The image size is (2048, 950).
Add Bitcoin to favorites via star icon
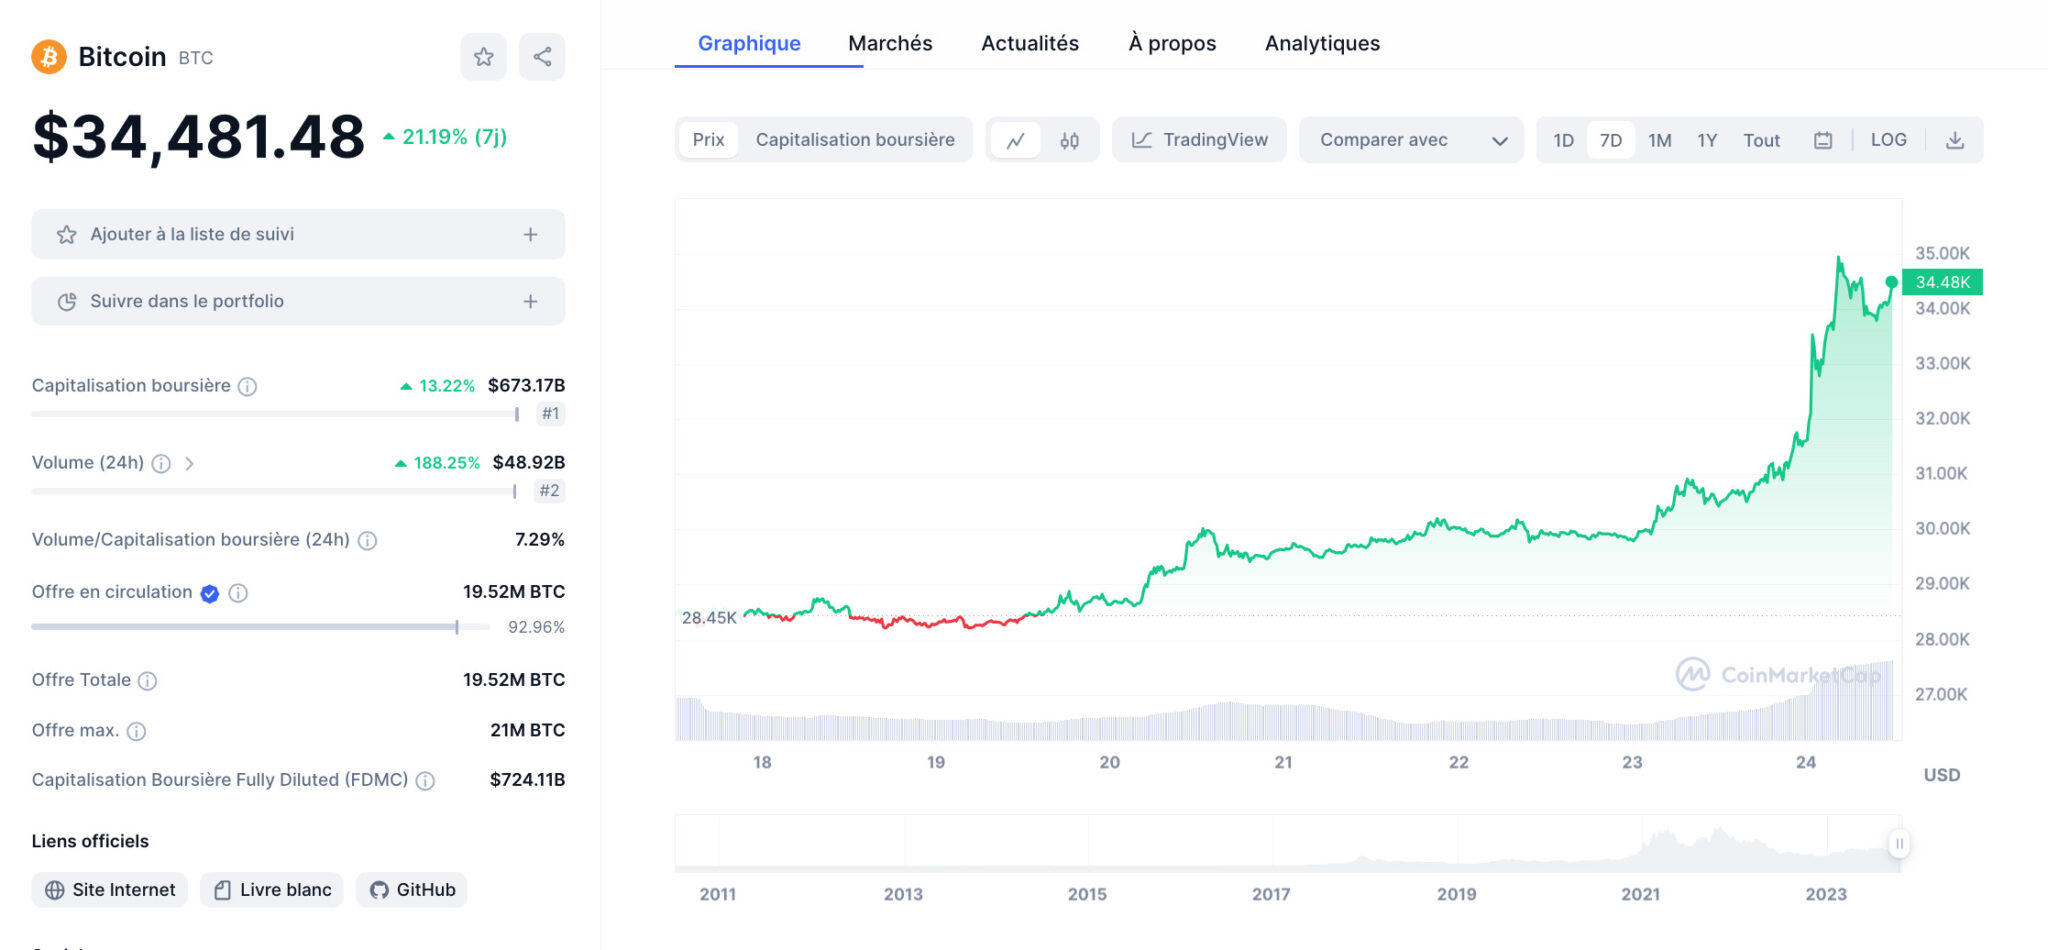click(x=484, y=57)
